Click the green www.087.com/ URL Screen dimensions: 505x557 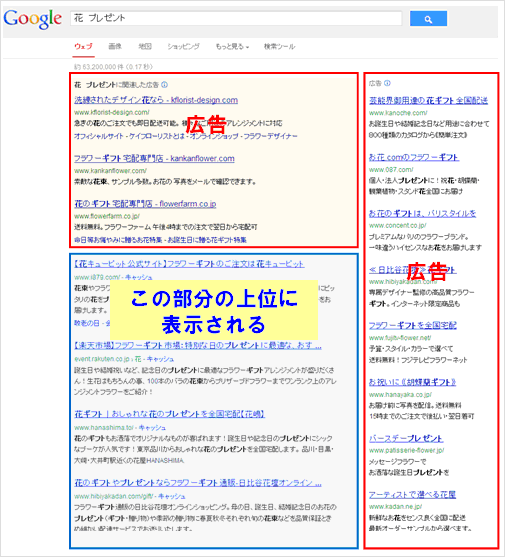[x=391, y=169]
